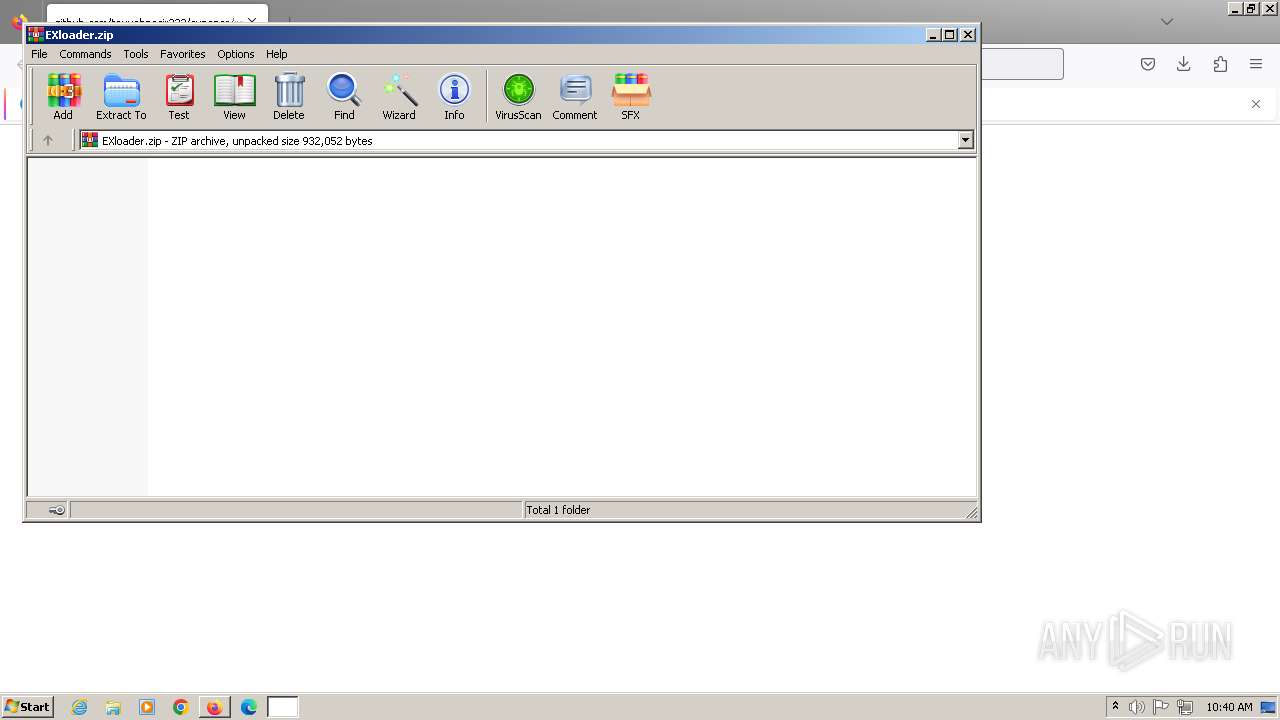Open the Options menu
The height and width of the screenshot is (720, 1280).
[236, 54]
